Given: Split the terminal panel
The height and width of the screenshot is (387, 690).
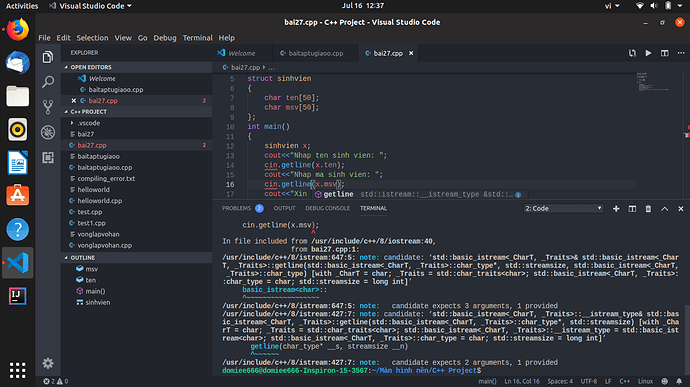Looking at the screenshot, I should 632,208.
